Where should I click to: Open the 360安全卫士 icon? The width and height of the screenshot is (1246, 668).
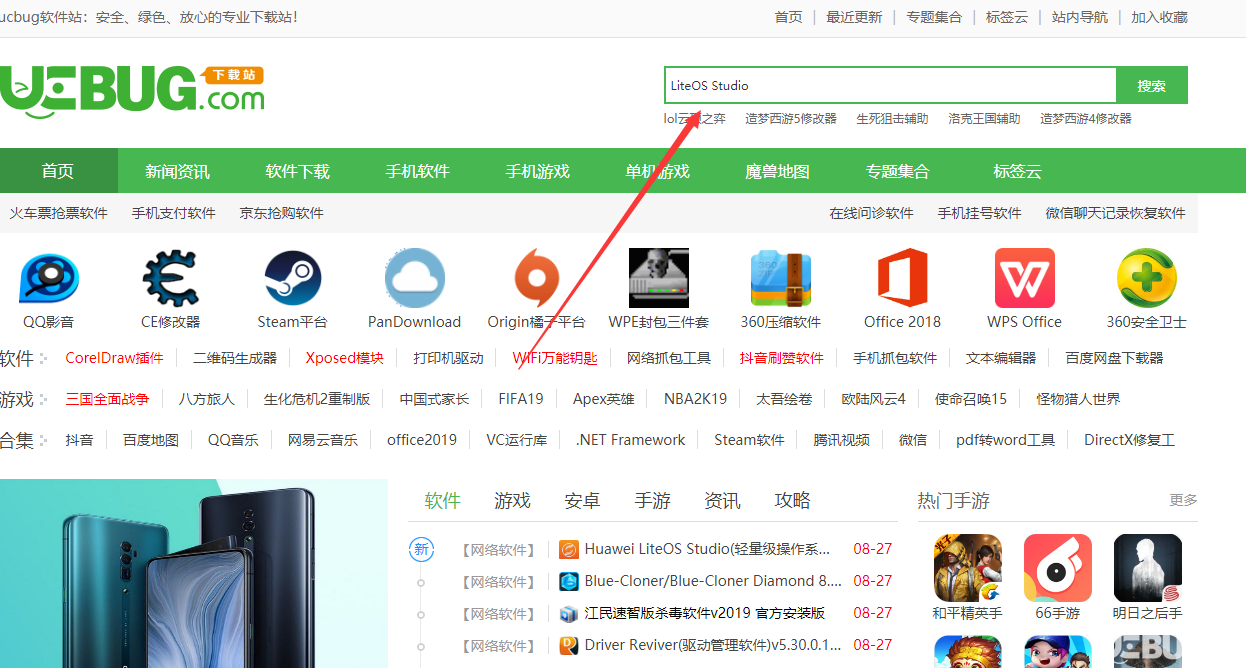[x=1146, y=278]
